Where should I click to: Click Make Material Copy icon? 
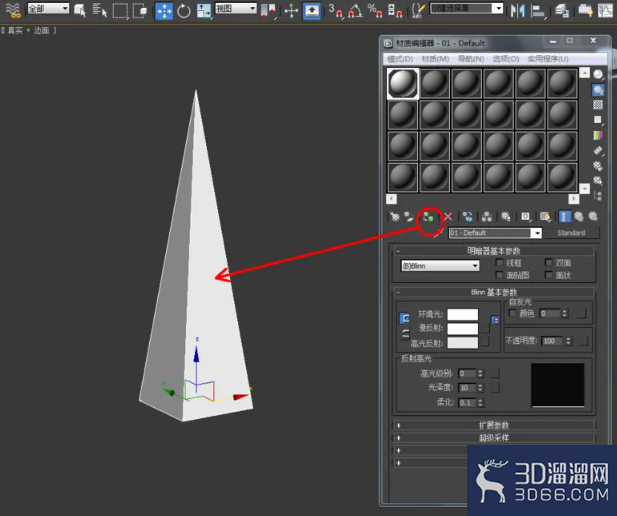pos(467,216)
